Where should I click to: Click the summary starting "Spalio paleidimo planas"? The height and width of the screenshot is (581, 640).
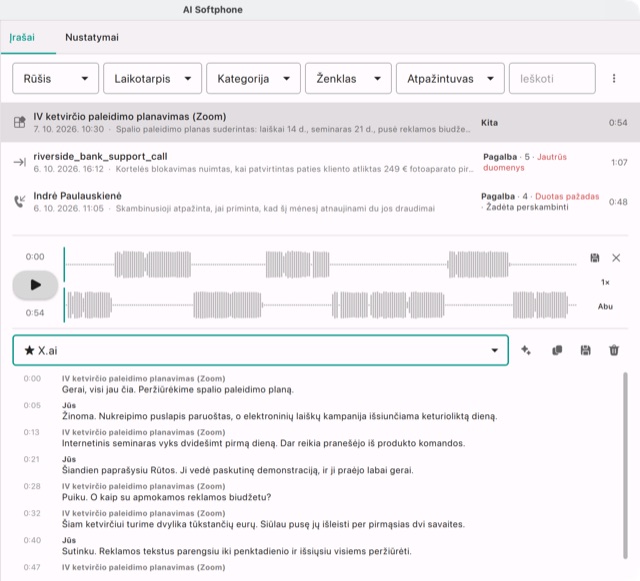click(x=293, y=129)
